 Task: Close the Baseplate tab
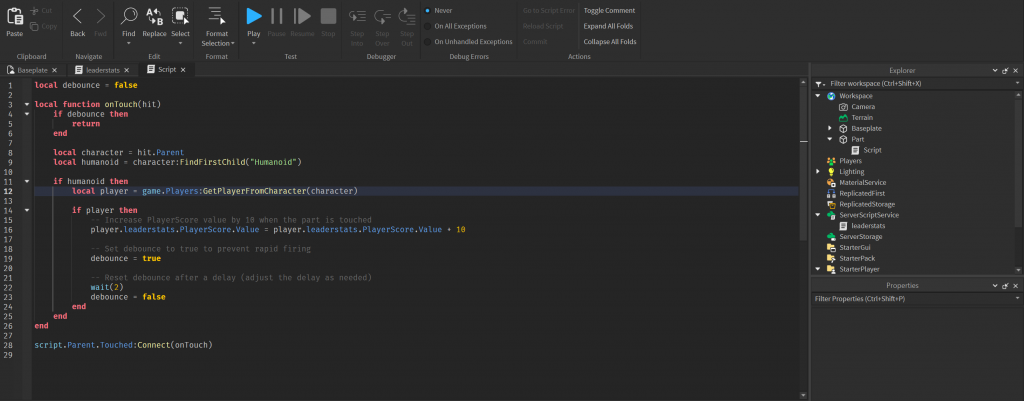click(x=54, y=70)
